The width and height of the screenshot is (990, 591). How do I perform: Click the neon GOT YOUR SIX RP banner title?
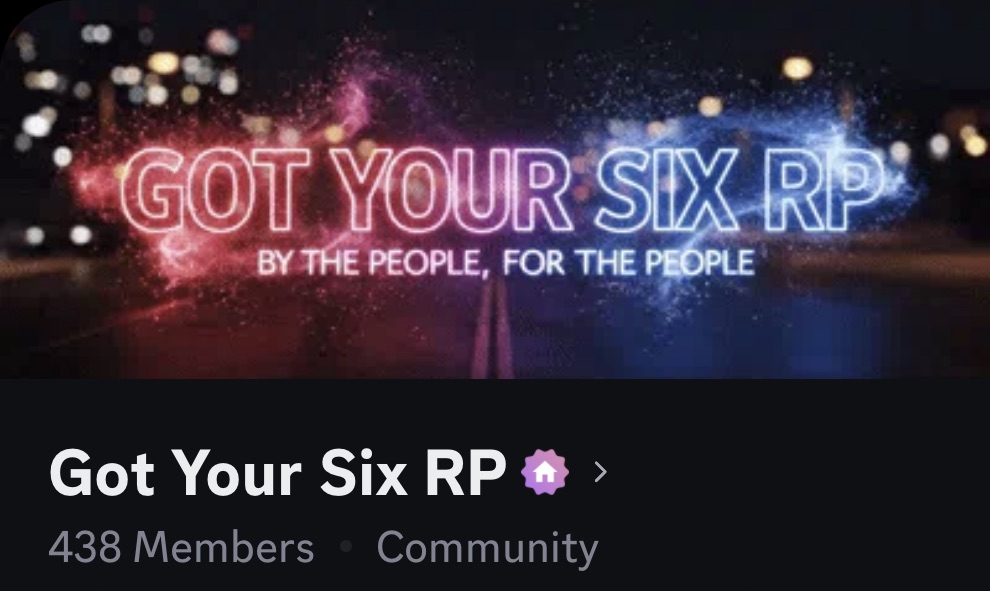tap(502, 190)
